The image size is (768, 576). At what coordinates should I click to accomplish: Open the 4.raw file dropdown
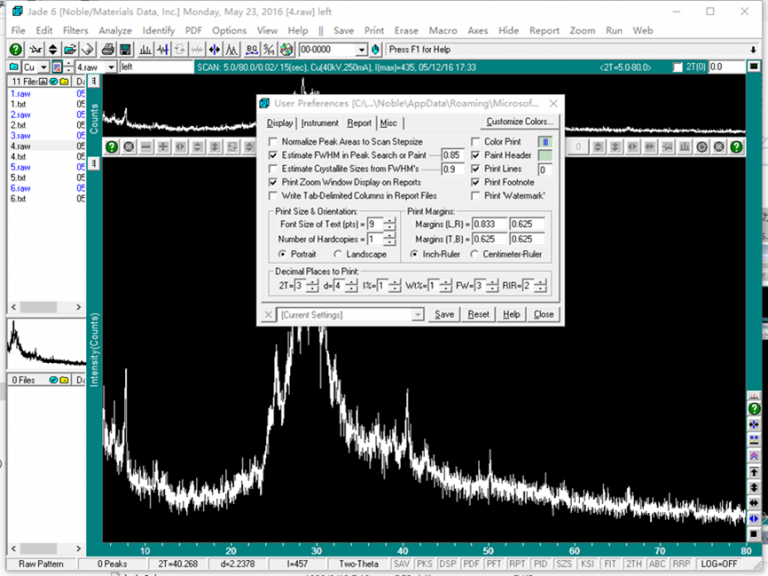click(x=111, y=67)
